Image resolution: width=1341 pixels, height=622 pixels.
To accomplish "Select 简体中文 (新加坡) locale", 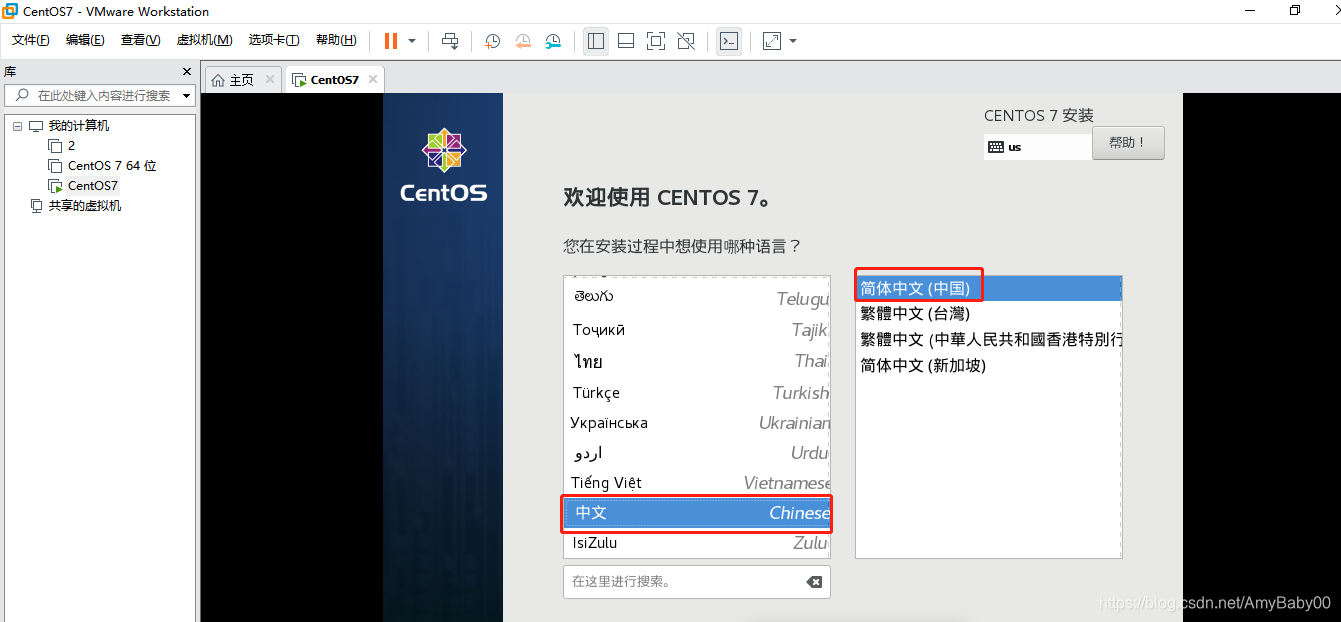I will coord(989,366).
